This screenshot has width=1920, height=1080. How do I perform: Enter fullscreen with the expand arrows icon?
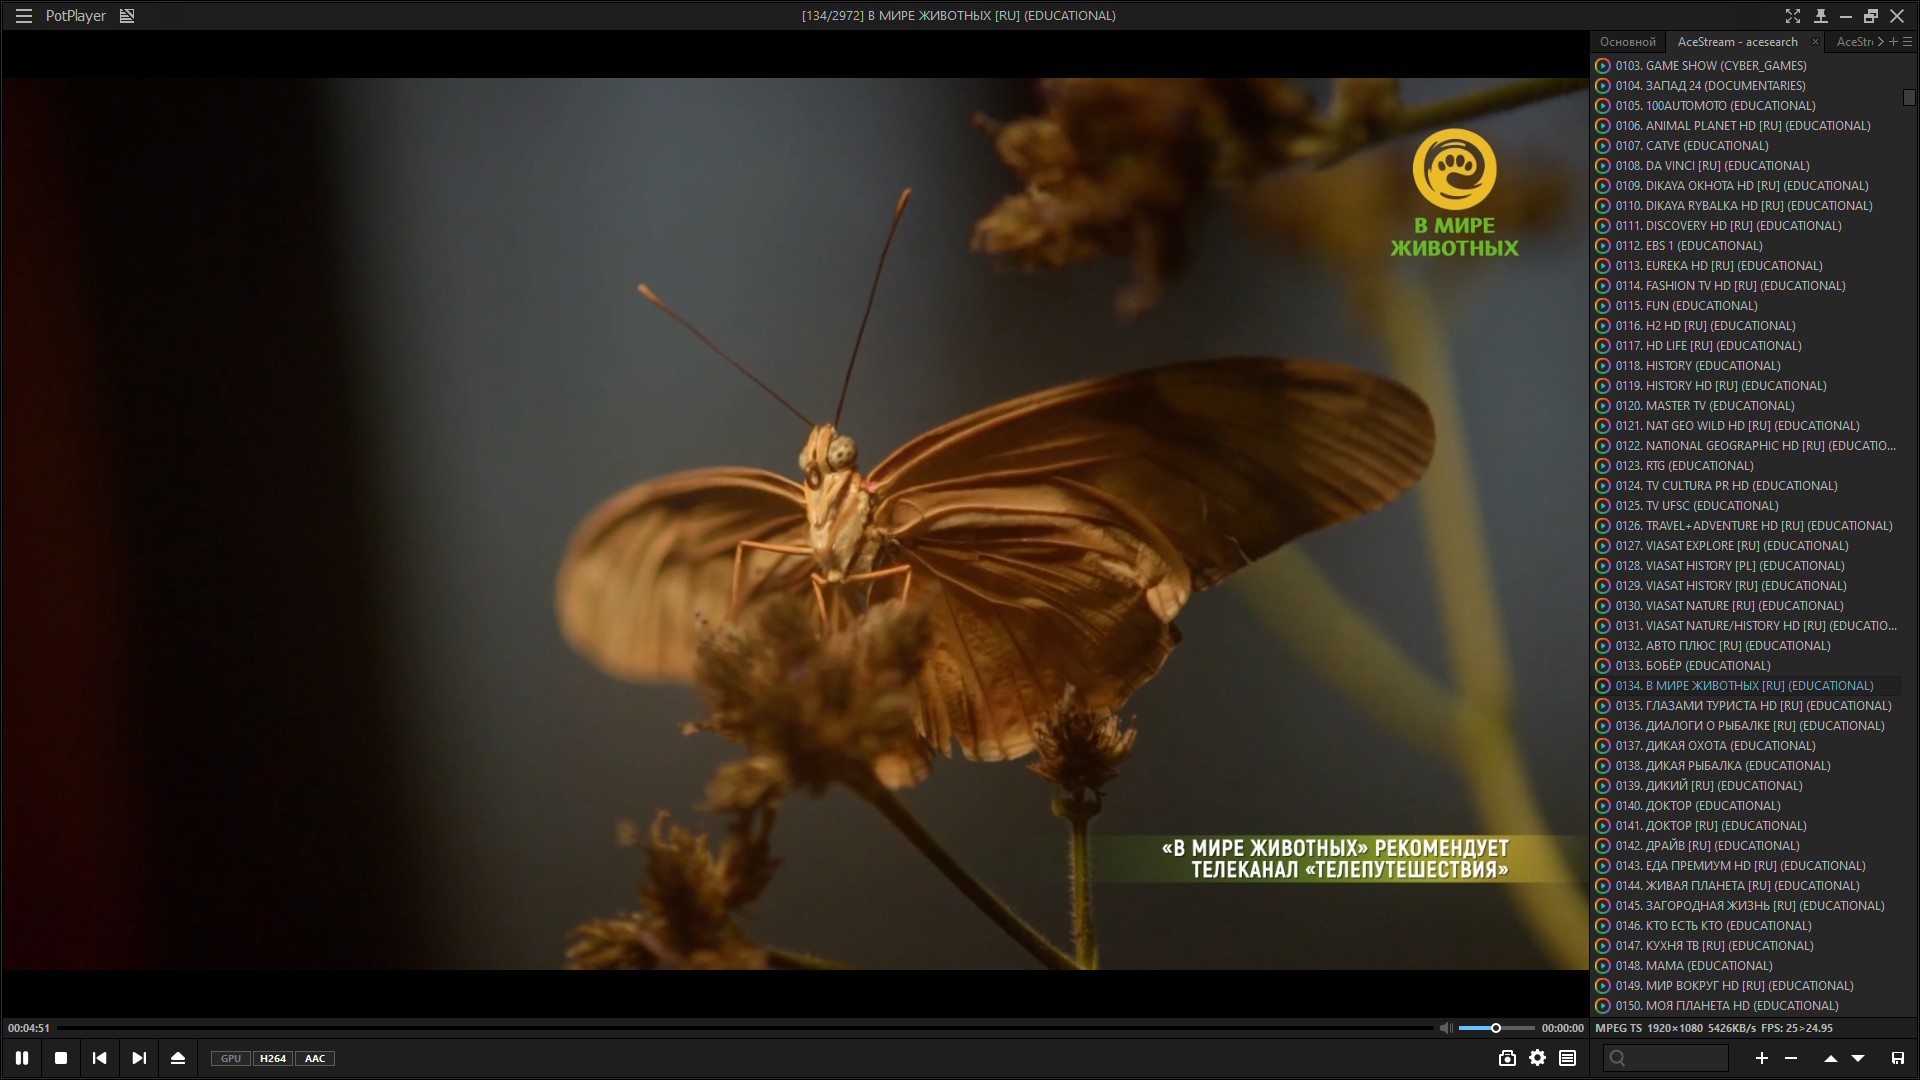[x=1793, y=16]
